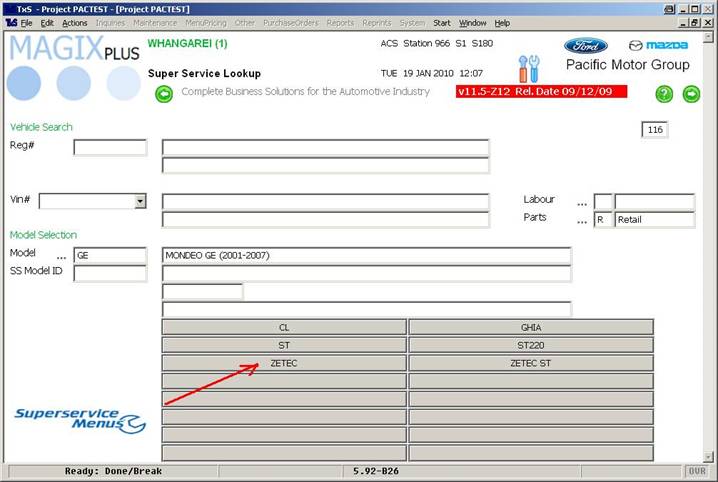Image resolution: width=718 pixels, height=482 pixels.
Task: Click the green forward arrow icon
Action: 691,94
